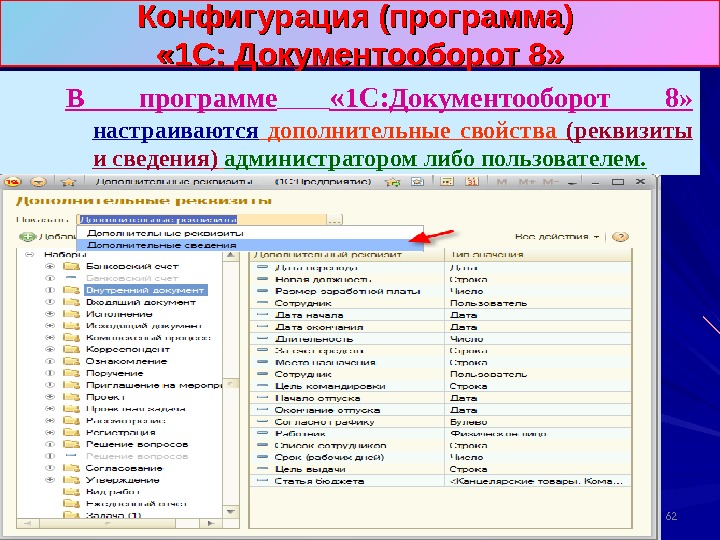Select Внутренний документ in the tree
Screen dimensions: 720x540
tap(145, 290)
